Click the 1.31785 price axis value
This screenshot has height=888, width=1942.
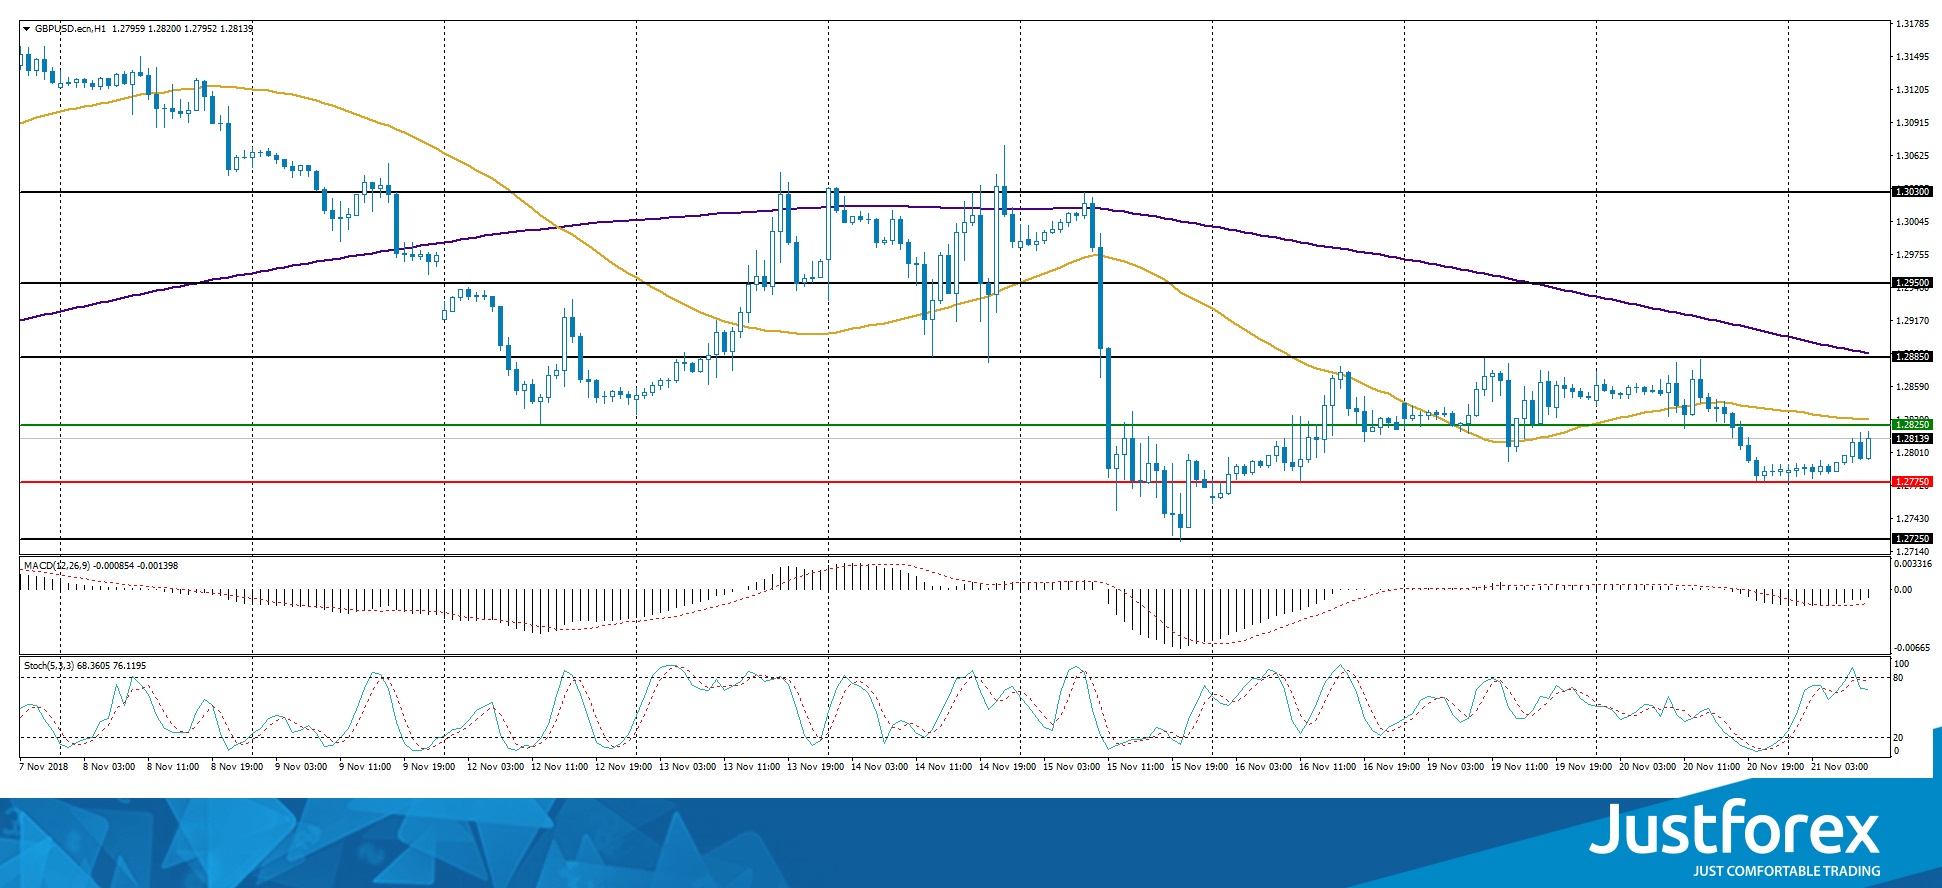point(1912,24)
